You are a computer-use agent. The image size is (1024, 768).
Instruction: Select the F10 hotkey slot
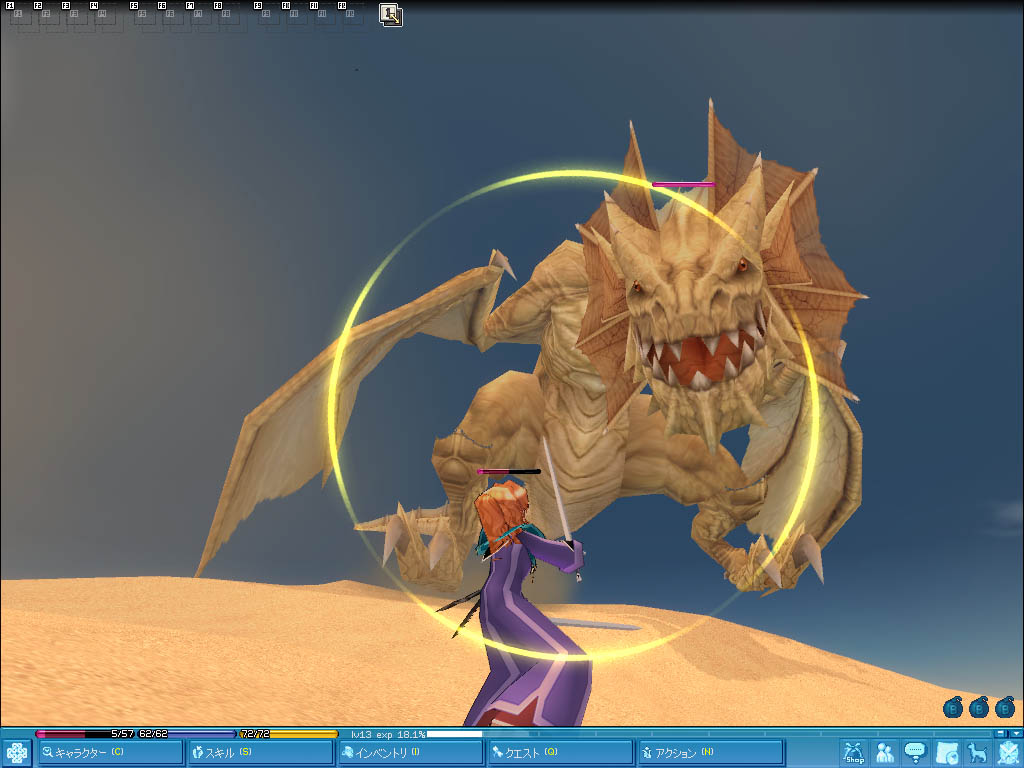[295, 16]
